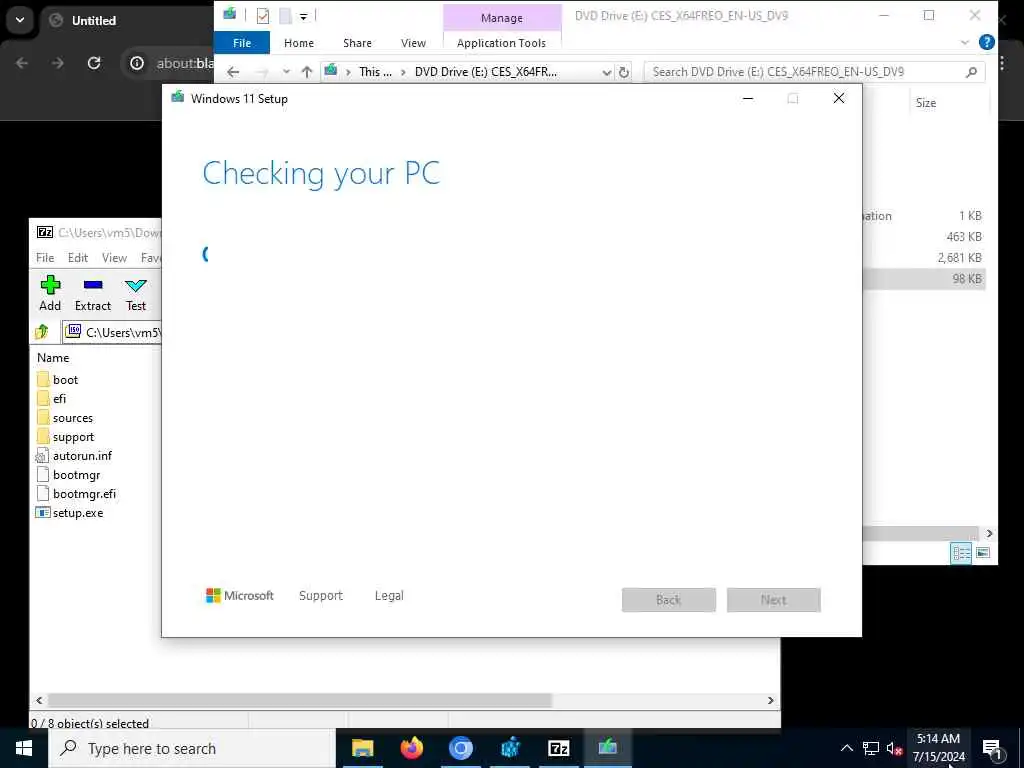Screen dimensions: 1024x768
Task: Click the This PC breadcrumb in the address bar
Action: point(375,72)
